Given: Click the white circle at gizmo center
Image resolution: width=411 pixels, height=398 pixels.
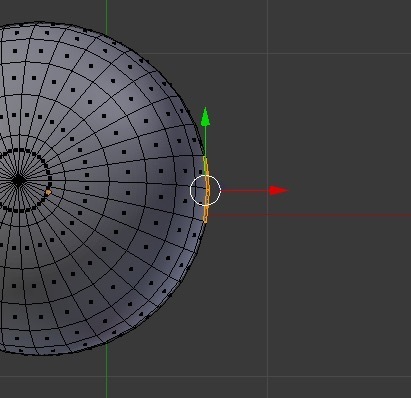Looking at the screenshot, I should [205, 190].
